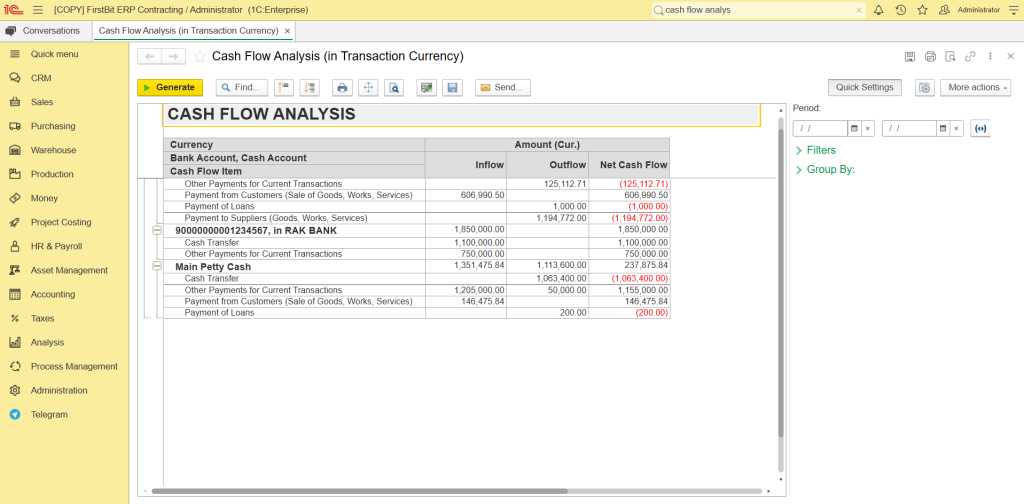Open the Sales section
This screenshot has width=1024, height=504.
[42, 102]
